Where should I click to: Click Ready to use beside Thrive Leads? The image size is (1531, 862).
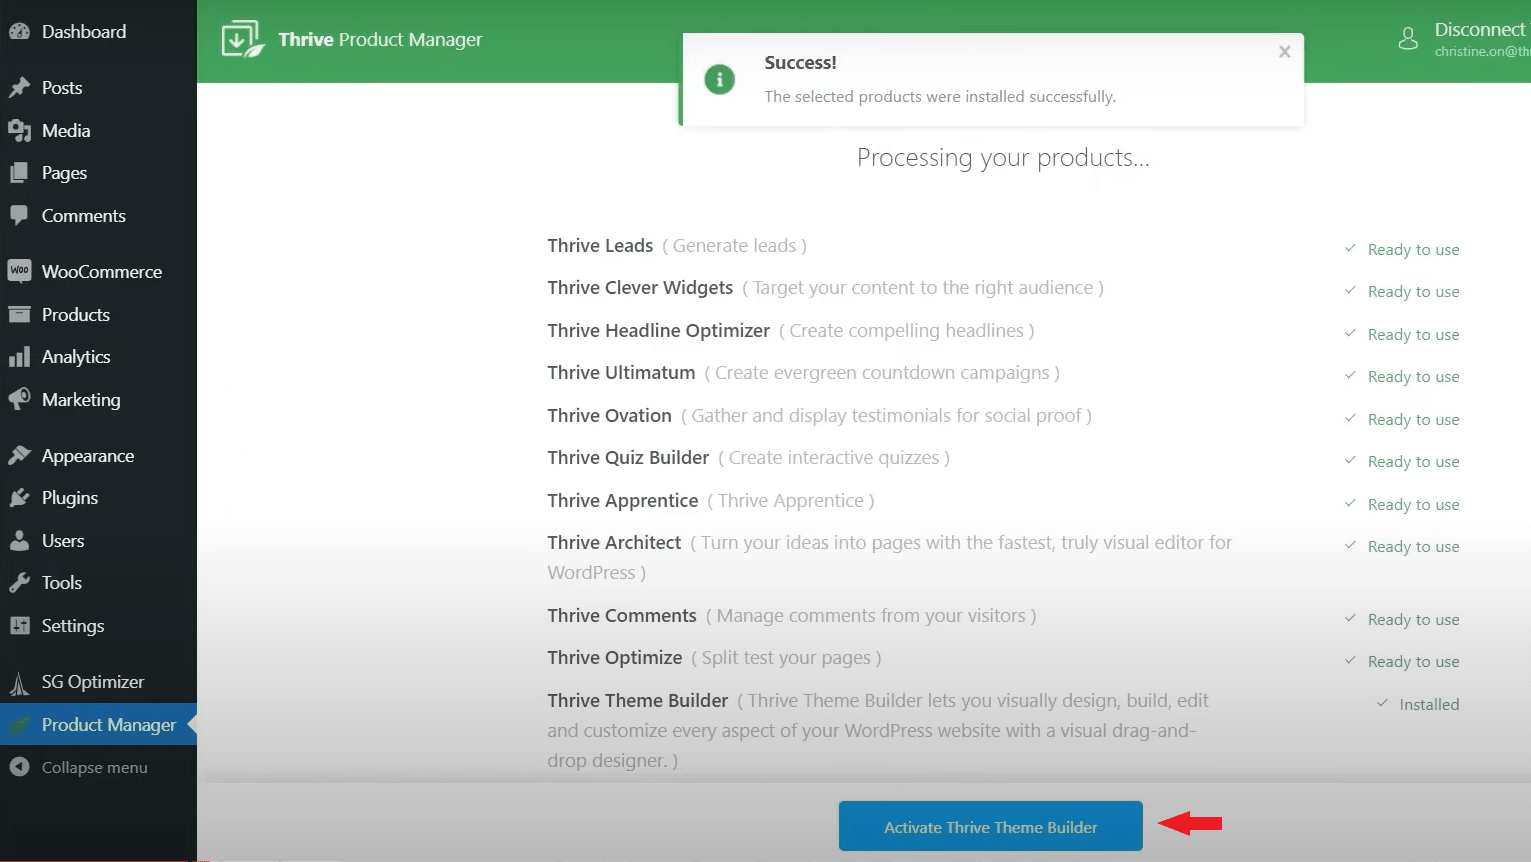click(1413, 250)
